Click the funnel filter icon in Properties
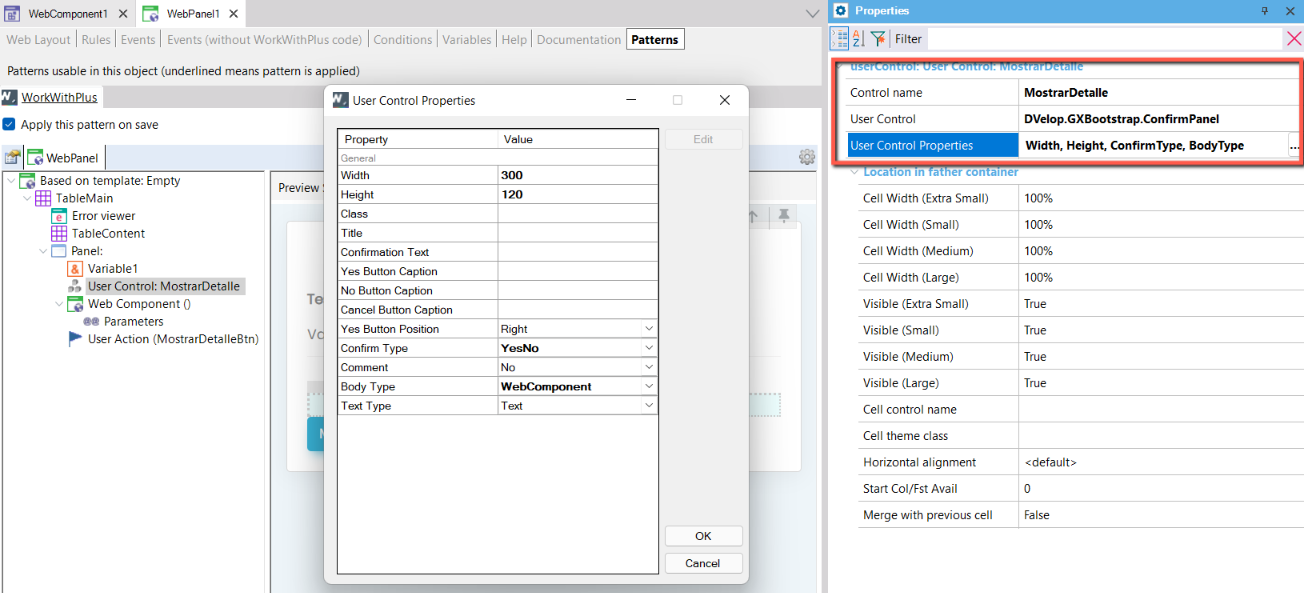Screen dimensions: 1304x593 tap(877, 38)
